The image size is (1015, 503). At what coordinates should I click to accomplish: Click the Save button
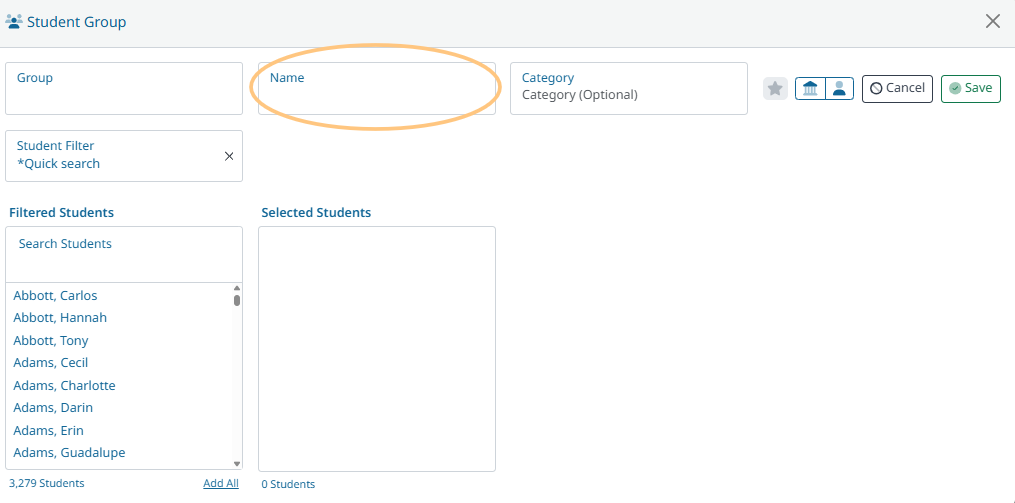(x=970, y=88)
